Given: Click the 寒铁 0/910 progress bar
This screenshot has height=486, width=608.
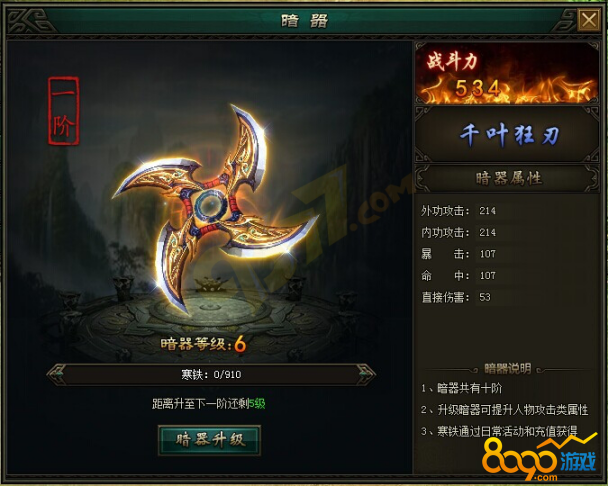Looking at the screenshot, I should pos(211,374).
